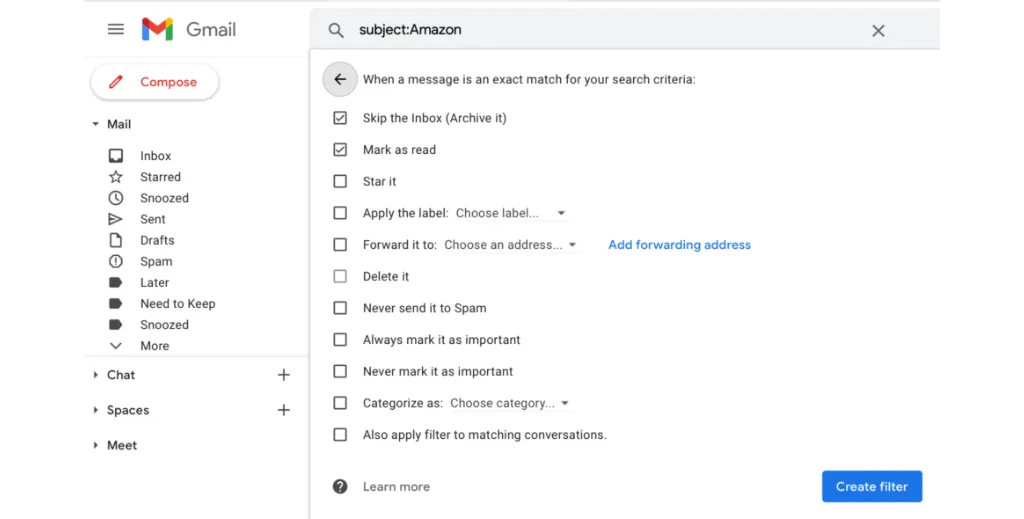Expand the Meet section
Screen dimensions: 1024x519
95,445
